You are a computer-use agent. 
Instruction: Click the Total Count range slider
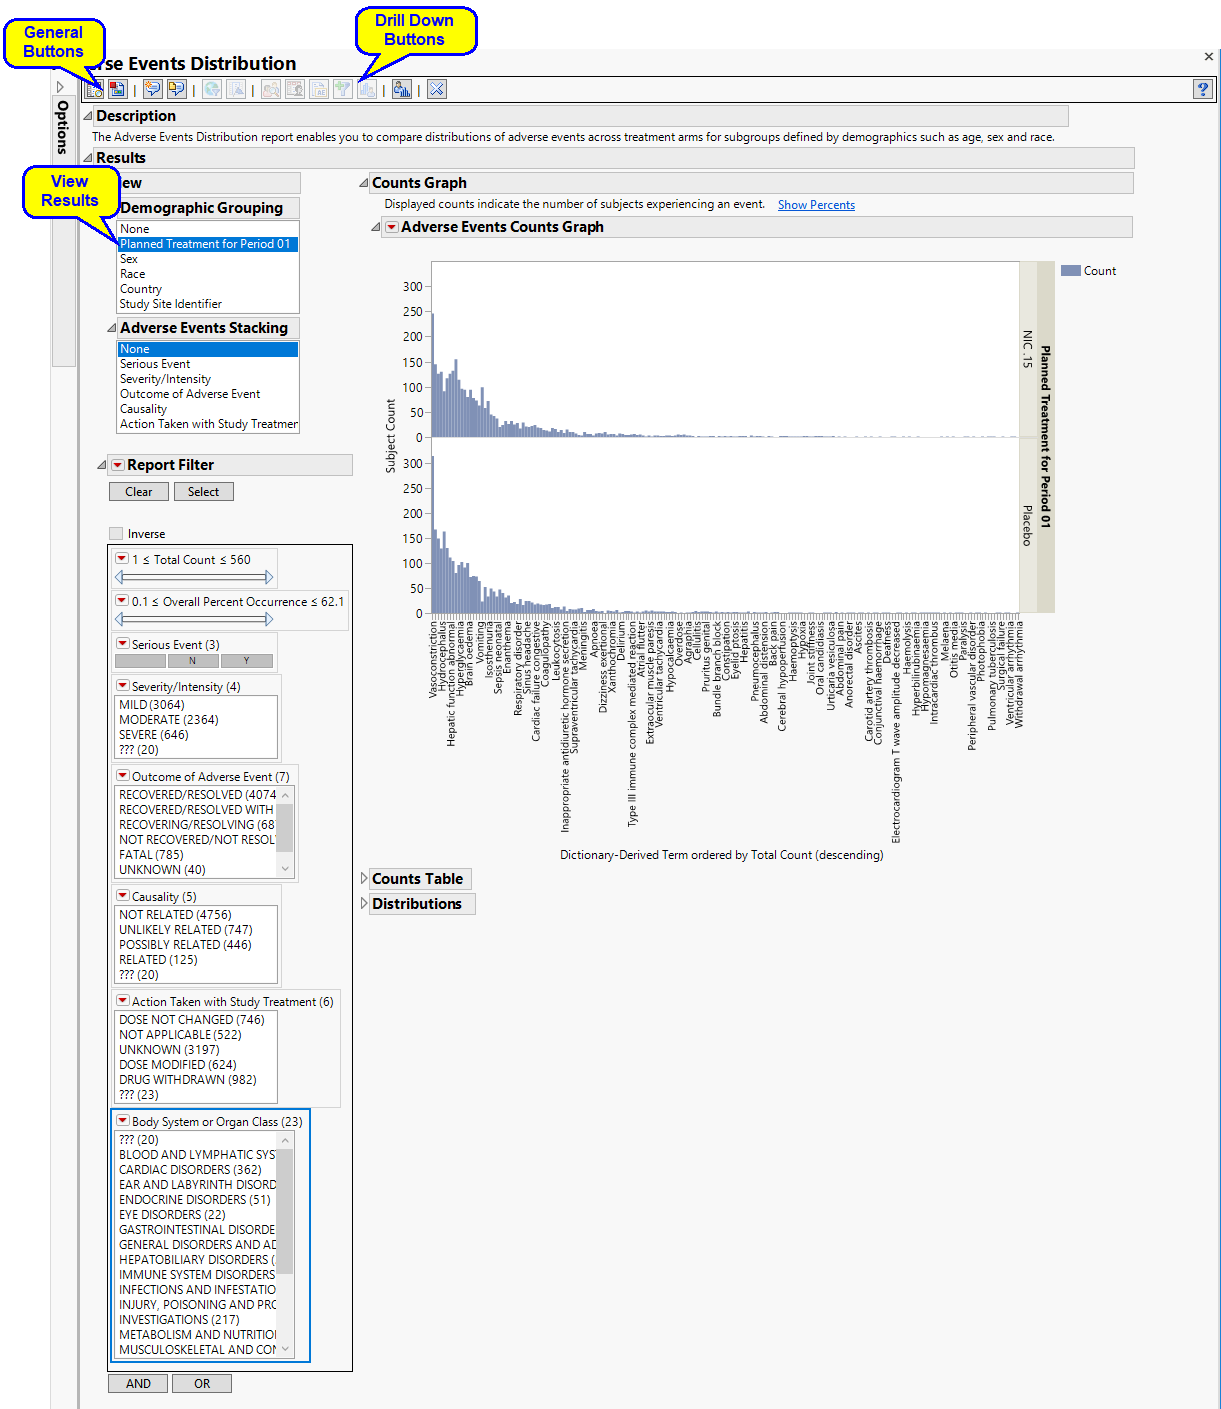click(194, 577)
